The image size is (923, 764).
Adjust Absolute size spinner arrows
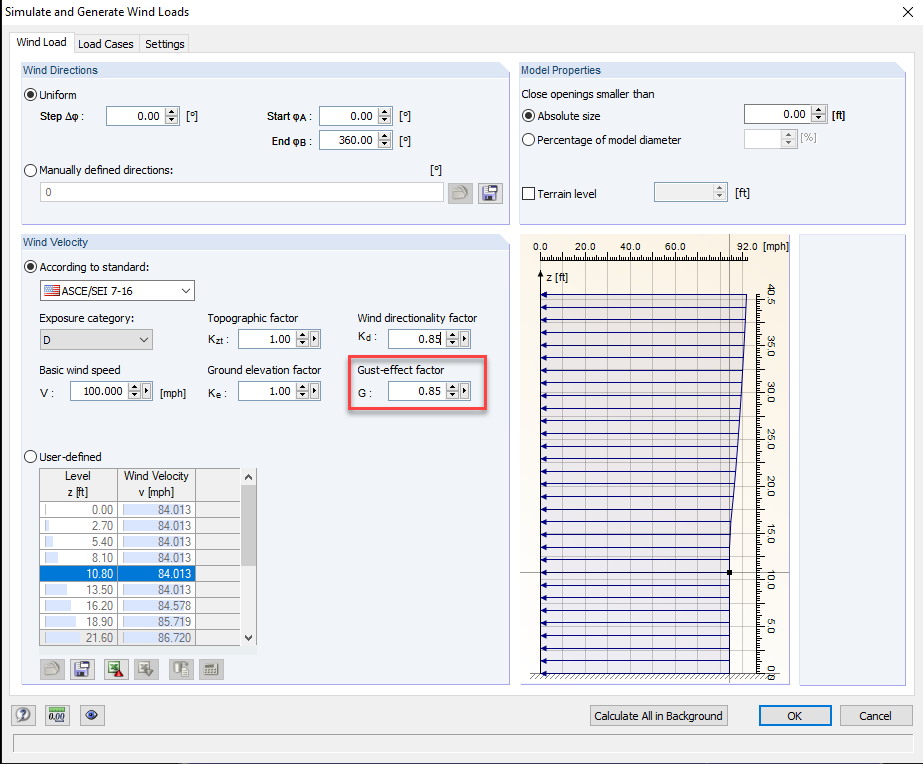click(x=819, y=114)
